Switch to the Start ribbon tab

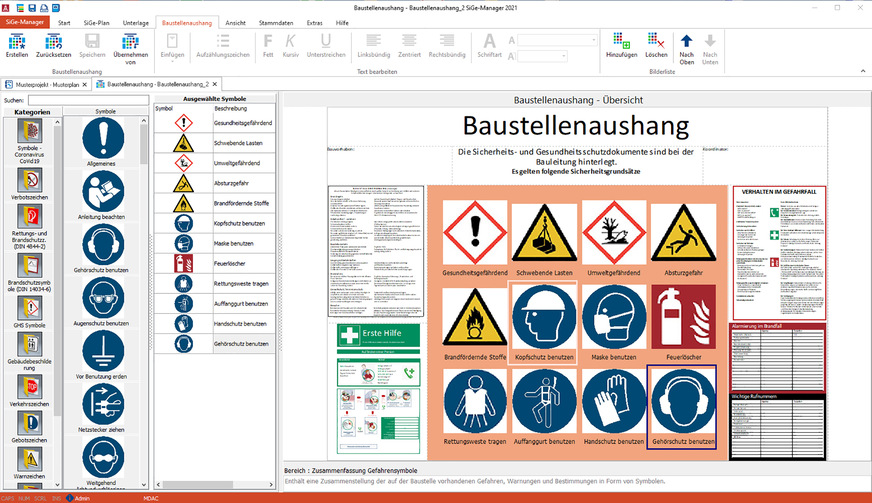pos(64,23)
